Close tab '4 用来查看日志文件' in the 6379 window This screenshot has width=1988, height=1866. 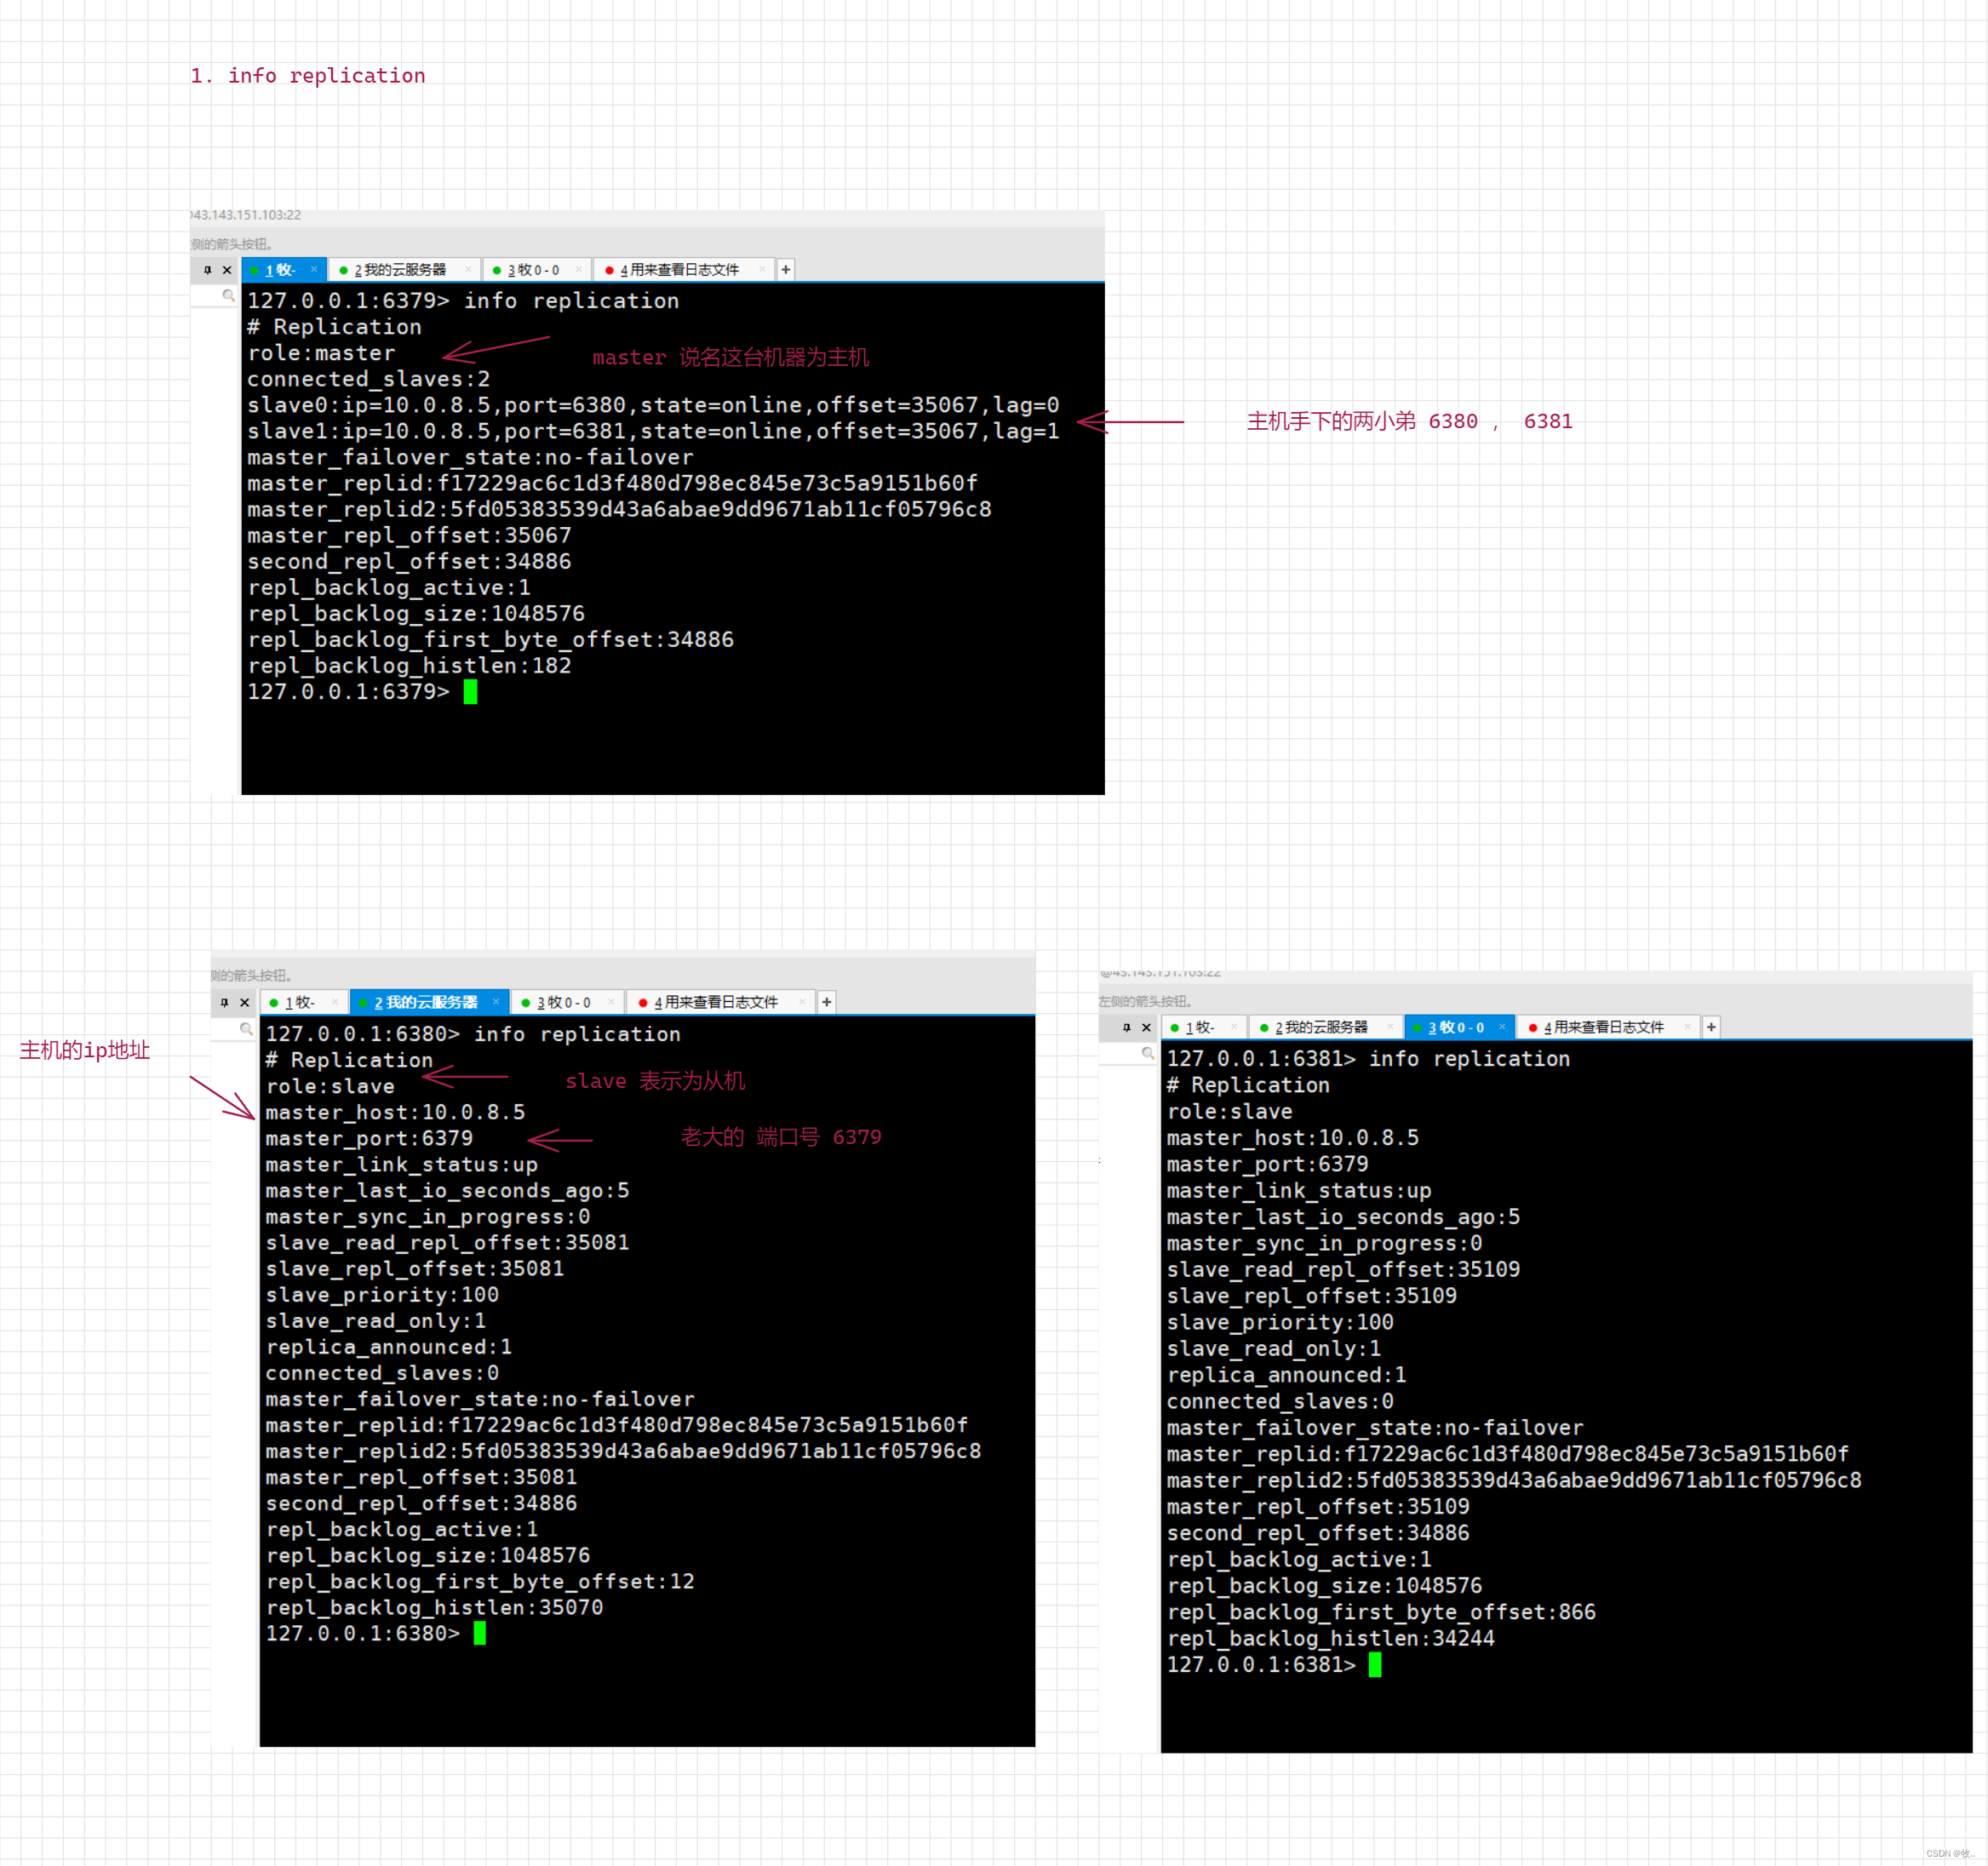point(762,269)
